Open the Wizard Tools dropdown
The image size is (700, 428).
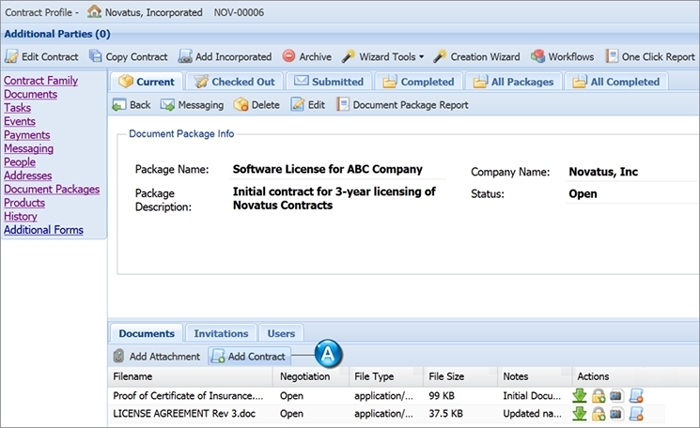[x=383, y=57]
